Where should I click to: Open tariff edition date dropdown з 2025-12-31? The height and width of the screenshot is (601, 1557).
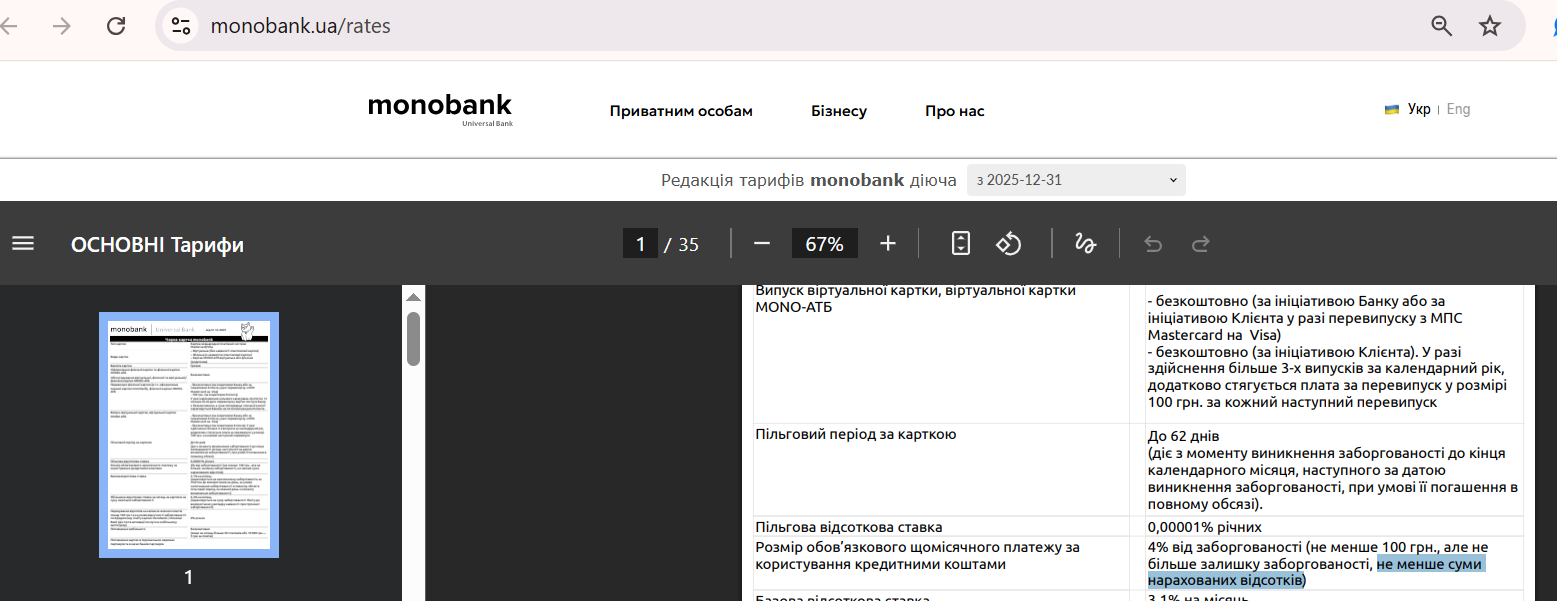1076,180
